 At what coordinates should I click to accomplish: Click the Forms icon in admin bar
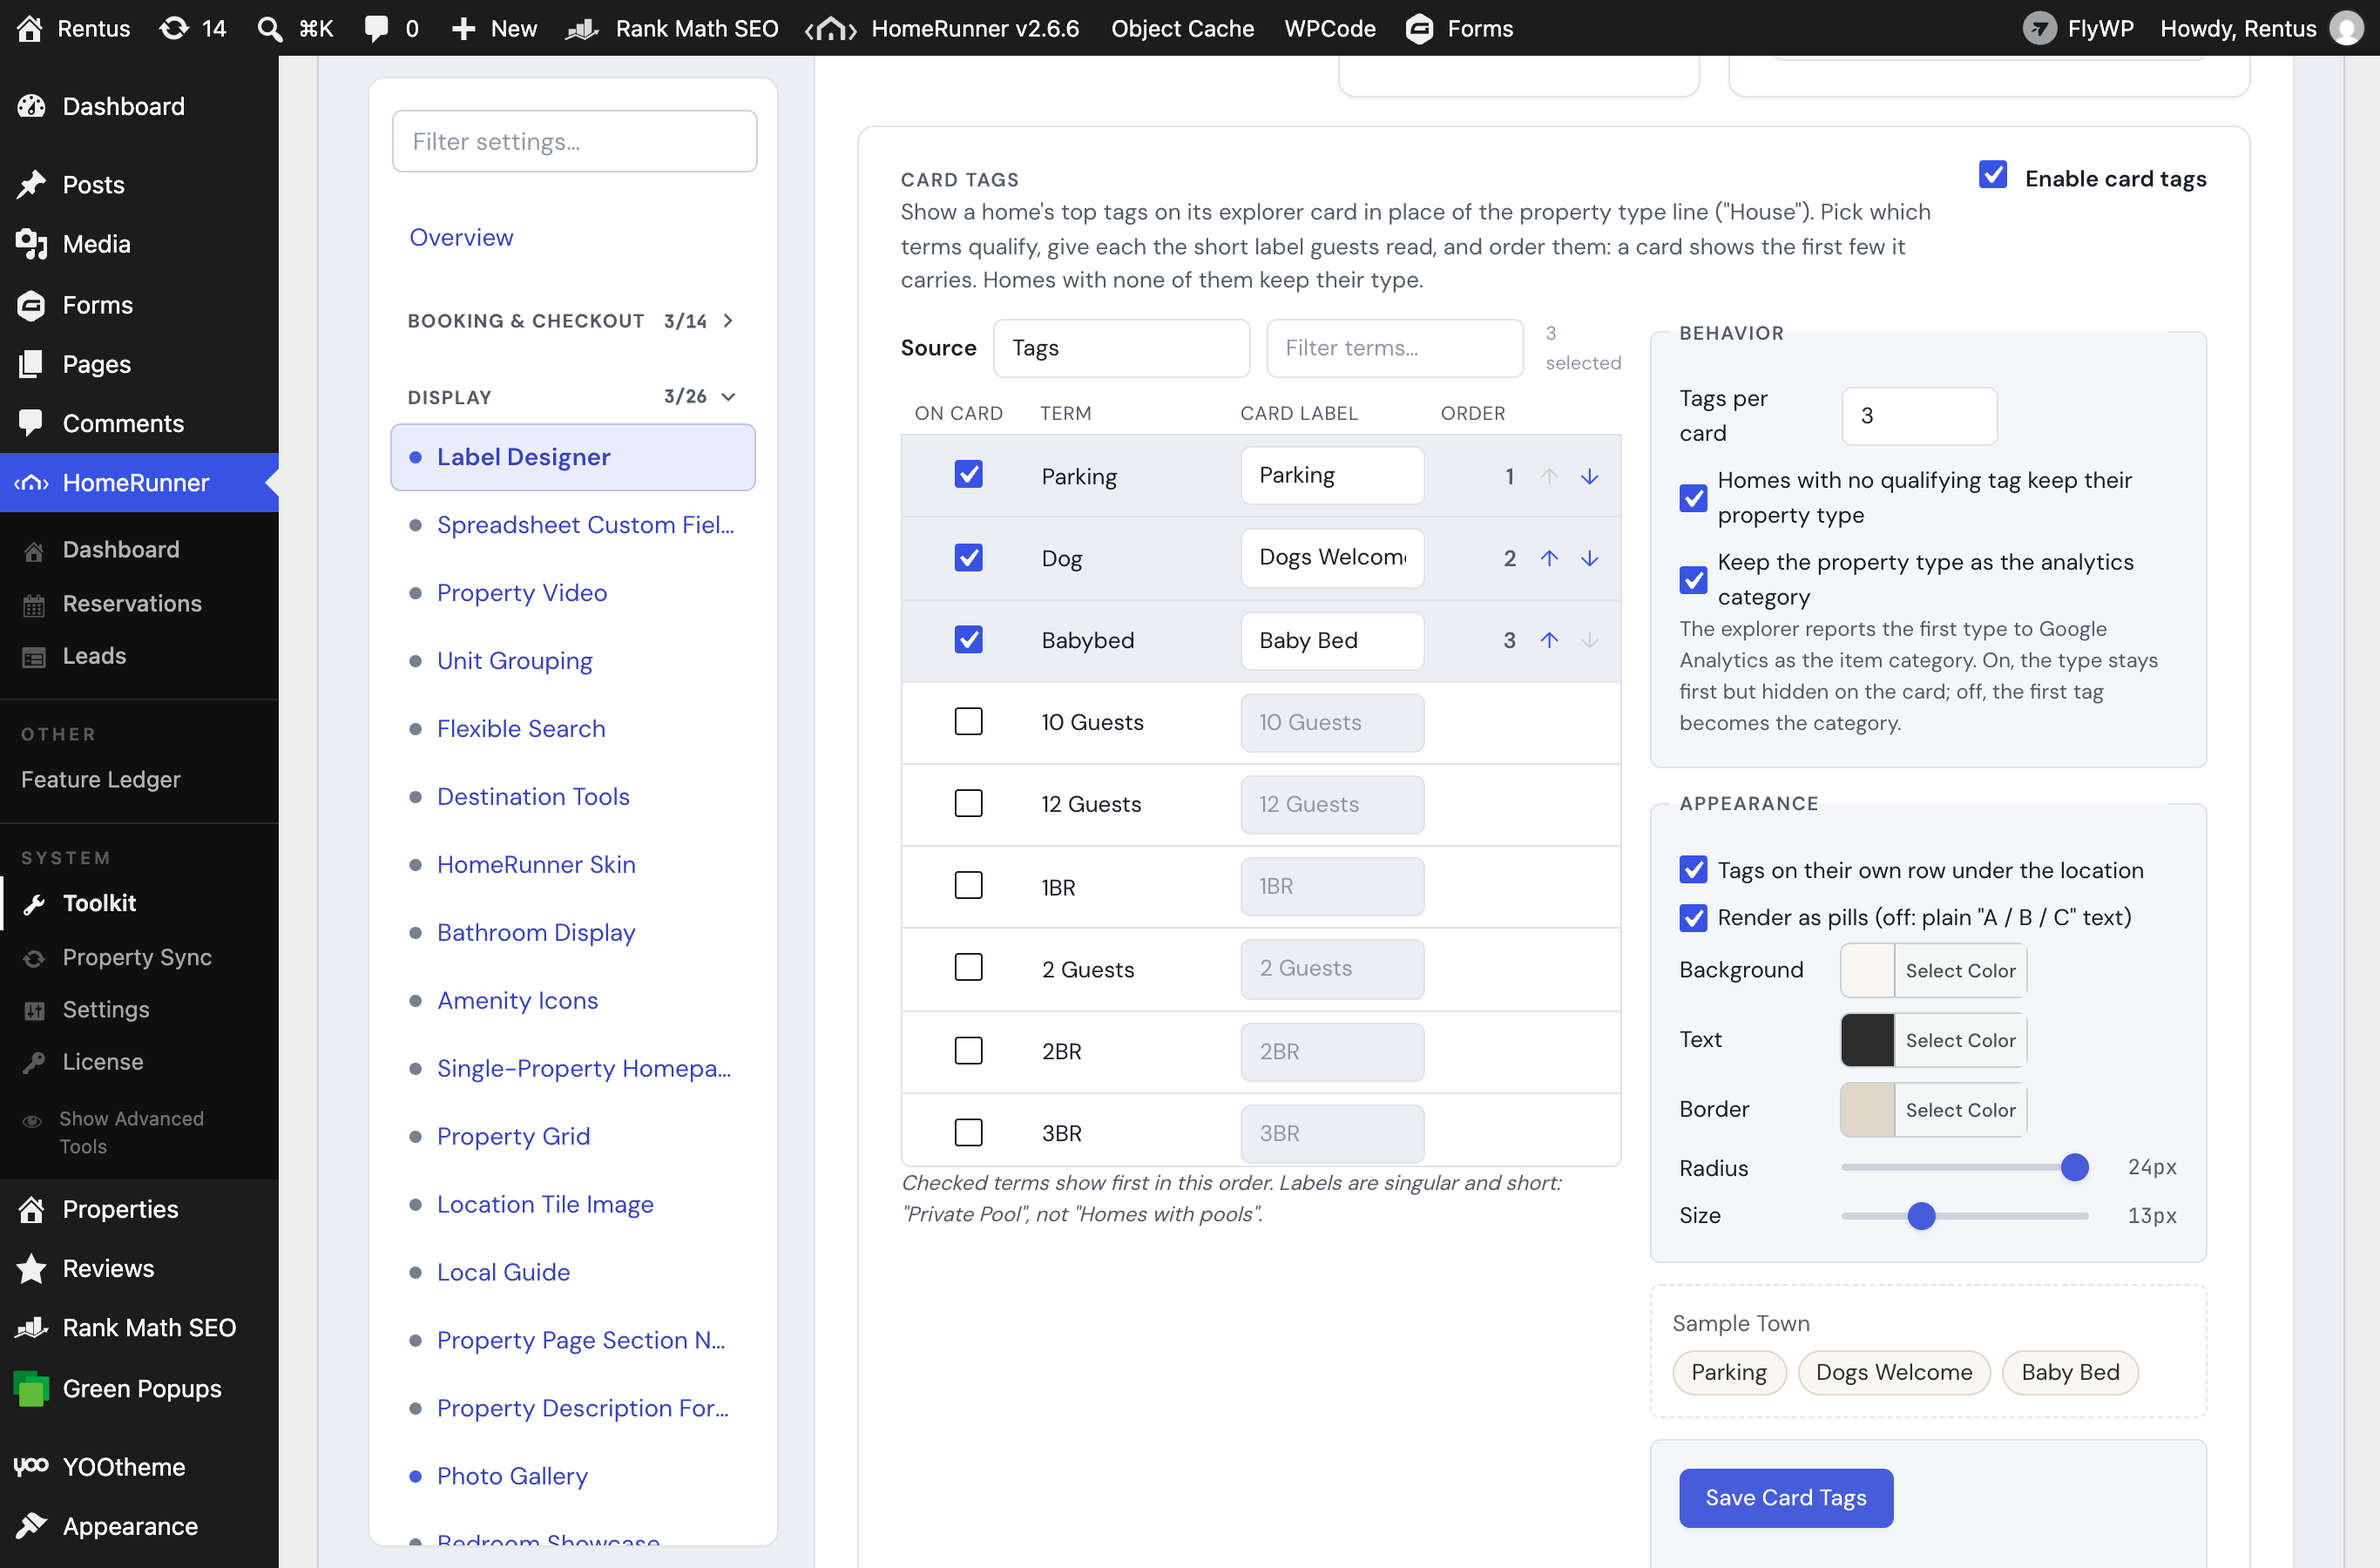(x=1420, y=28)
